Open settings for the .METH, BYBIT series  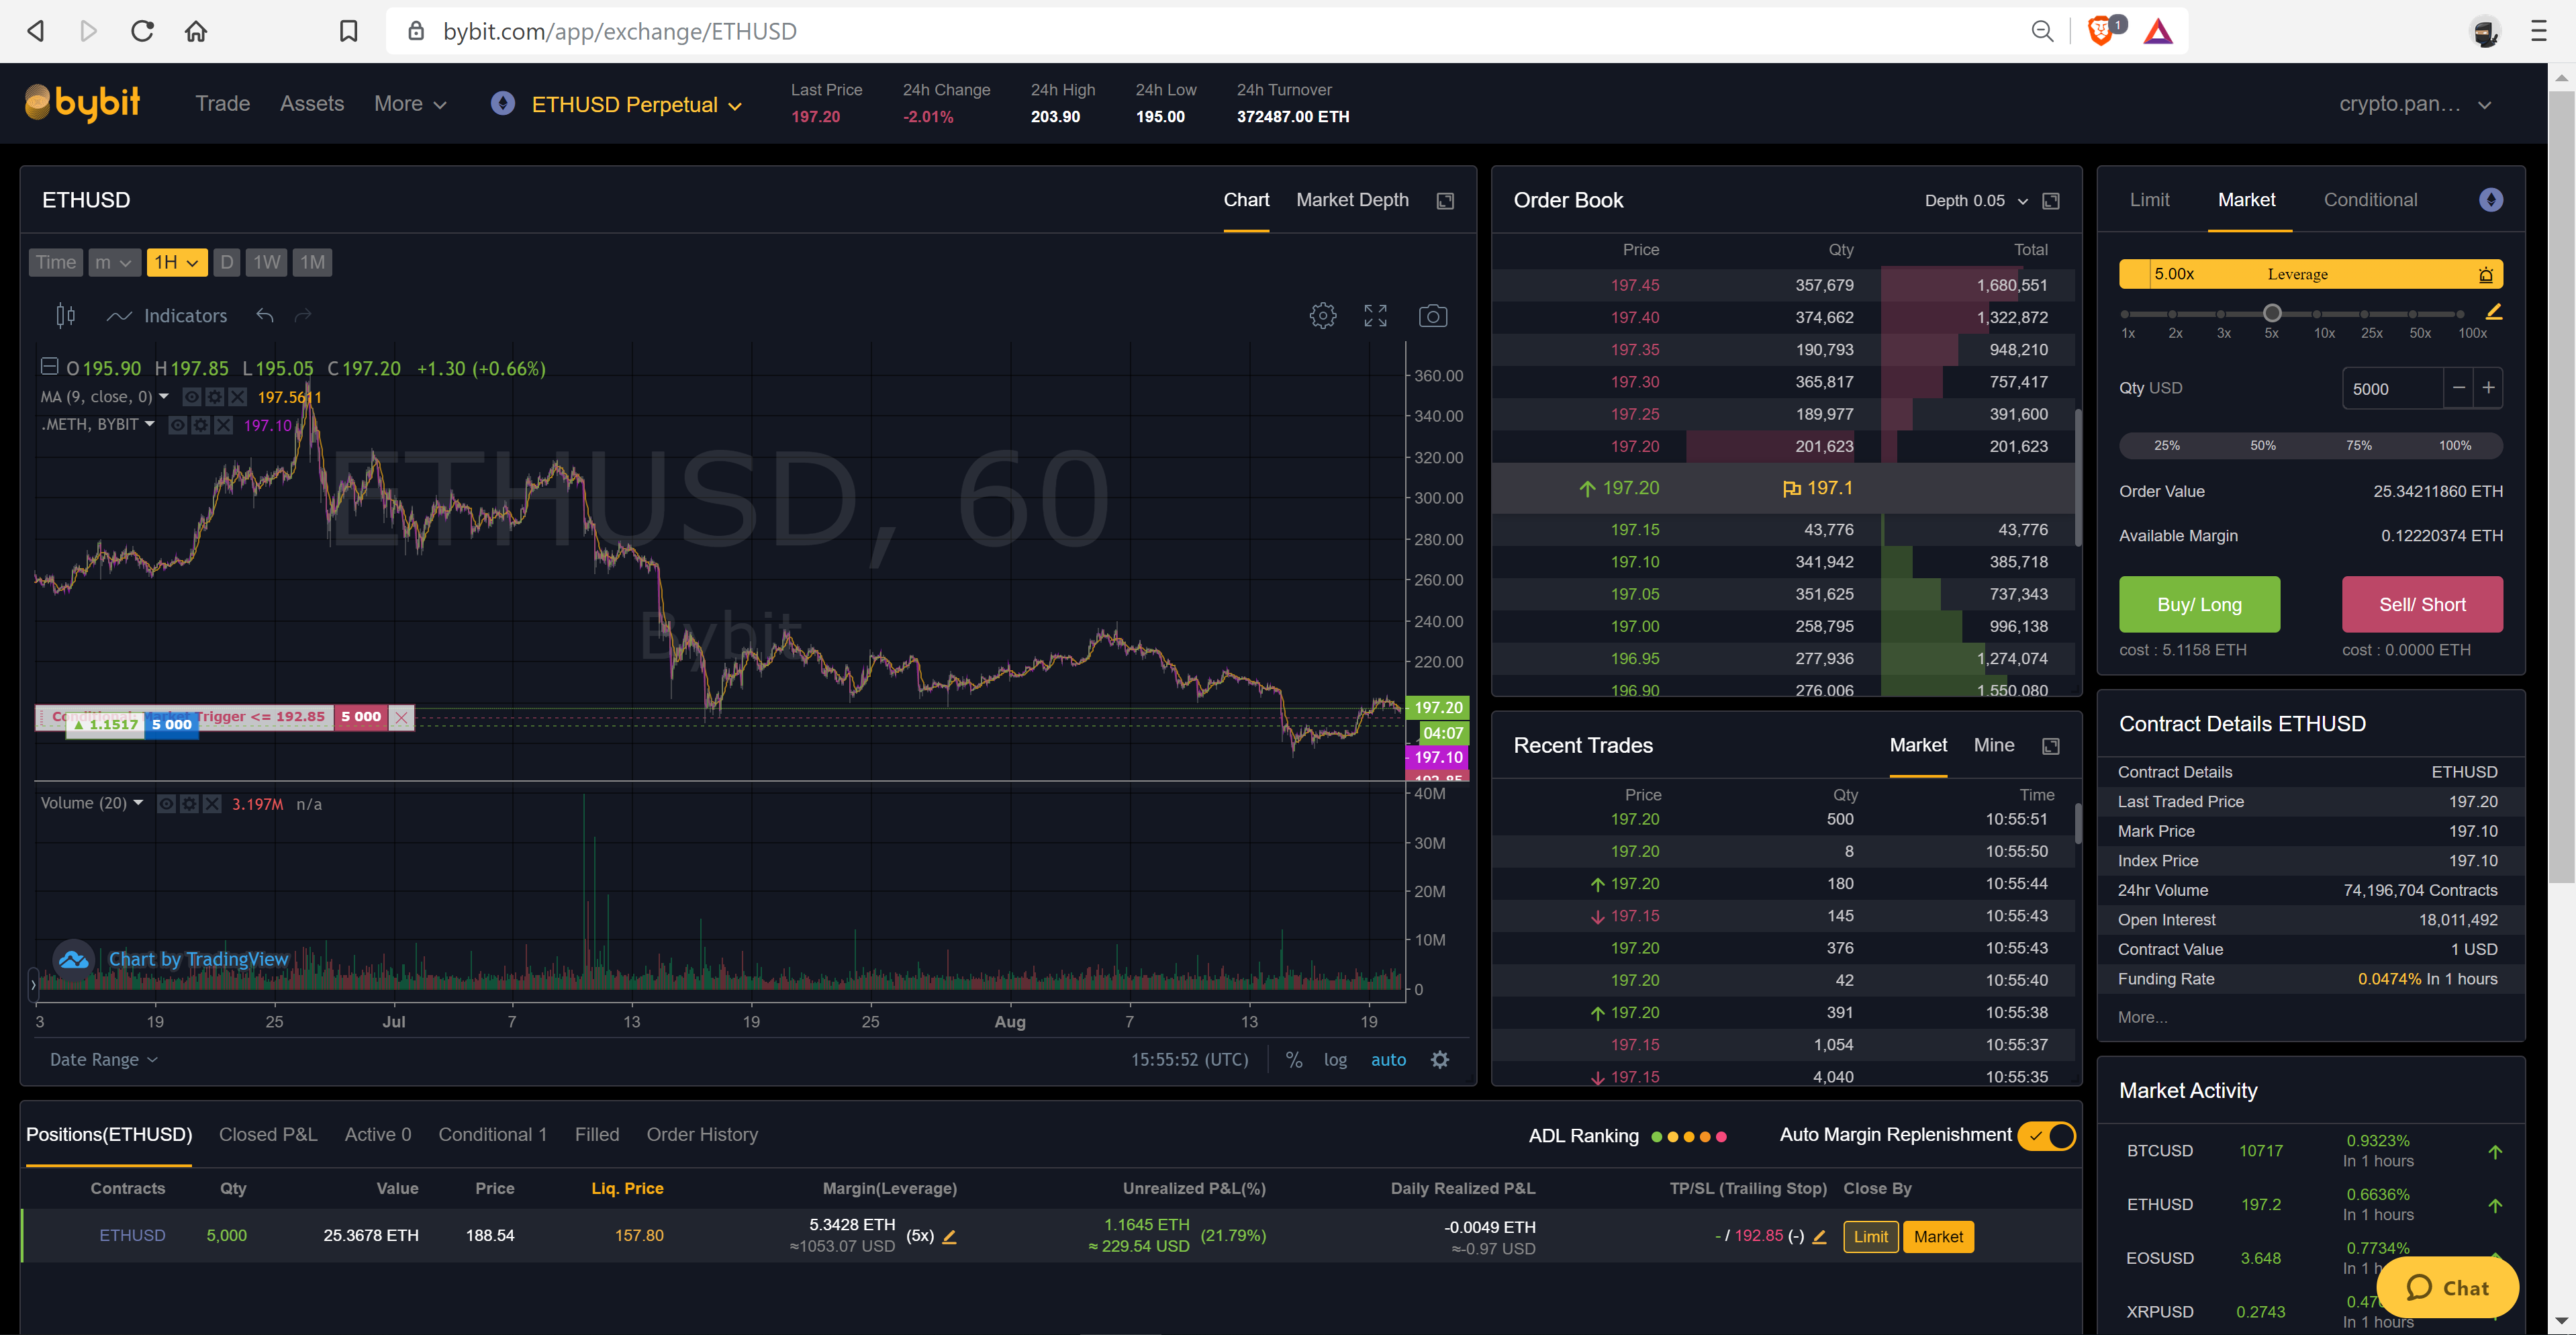(200, 425)
